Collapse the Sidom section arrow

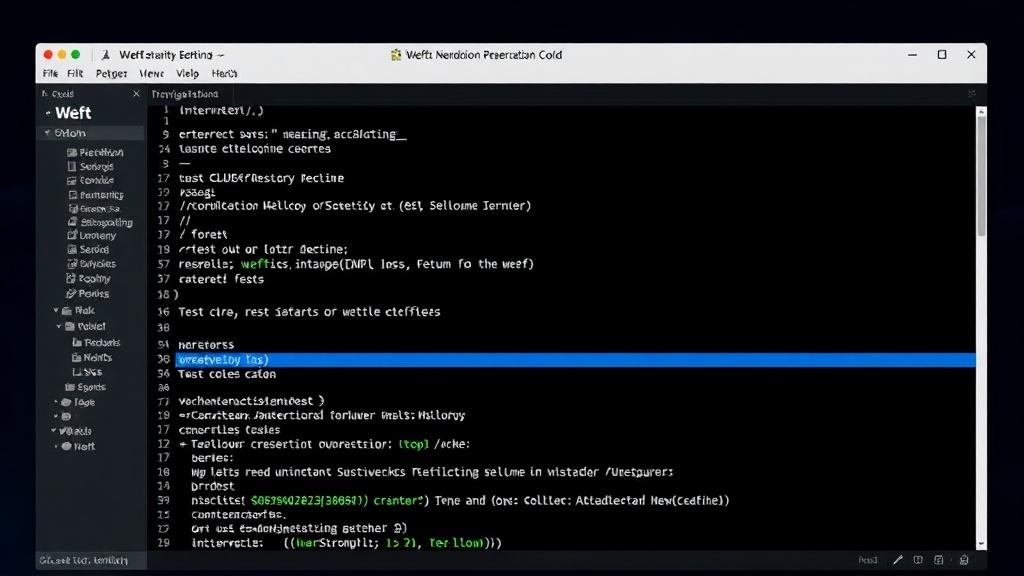click(47, 133)
